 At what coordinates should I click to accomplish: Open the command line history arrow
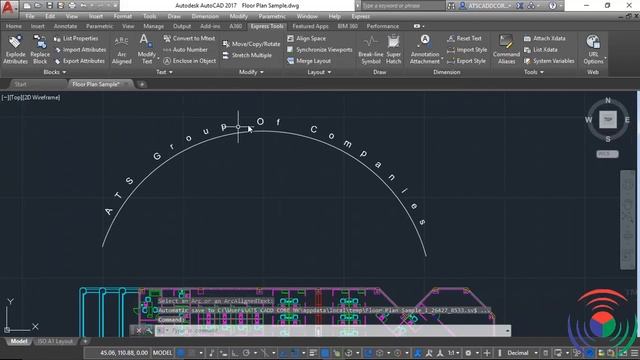pos(508,331)
